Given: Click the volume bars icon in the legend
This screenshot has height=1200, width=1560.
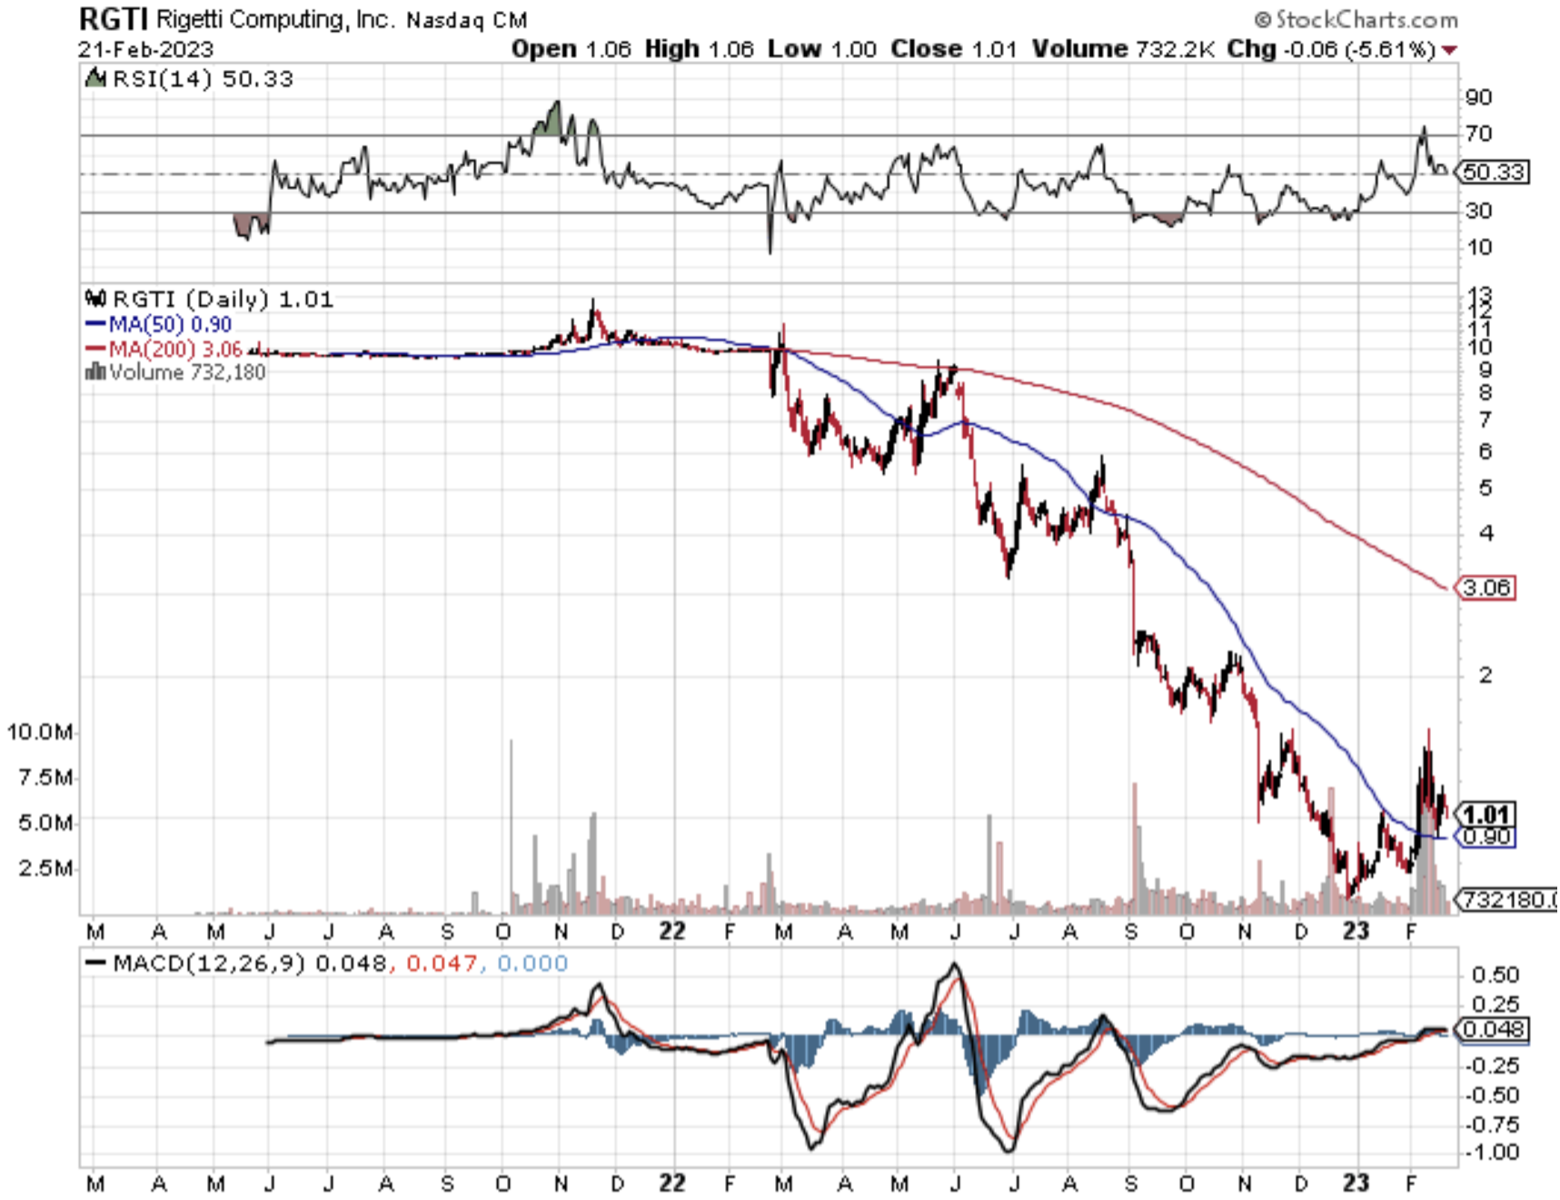Looking at the screenshot, I should click(96, 372).
